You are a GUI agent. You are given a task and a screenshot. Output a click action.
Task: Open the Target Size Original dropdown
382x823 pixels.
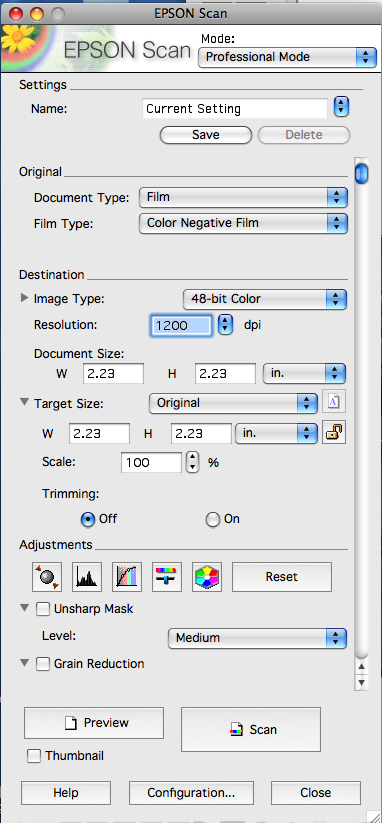point(233,403)
